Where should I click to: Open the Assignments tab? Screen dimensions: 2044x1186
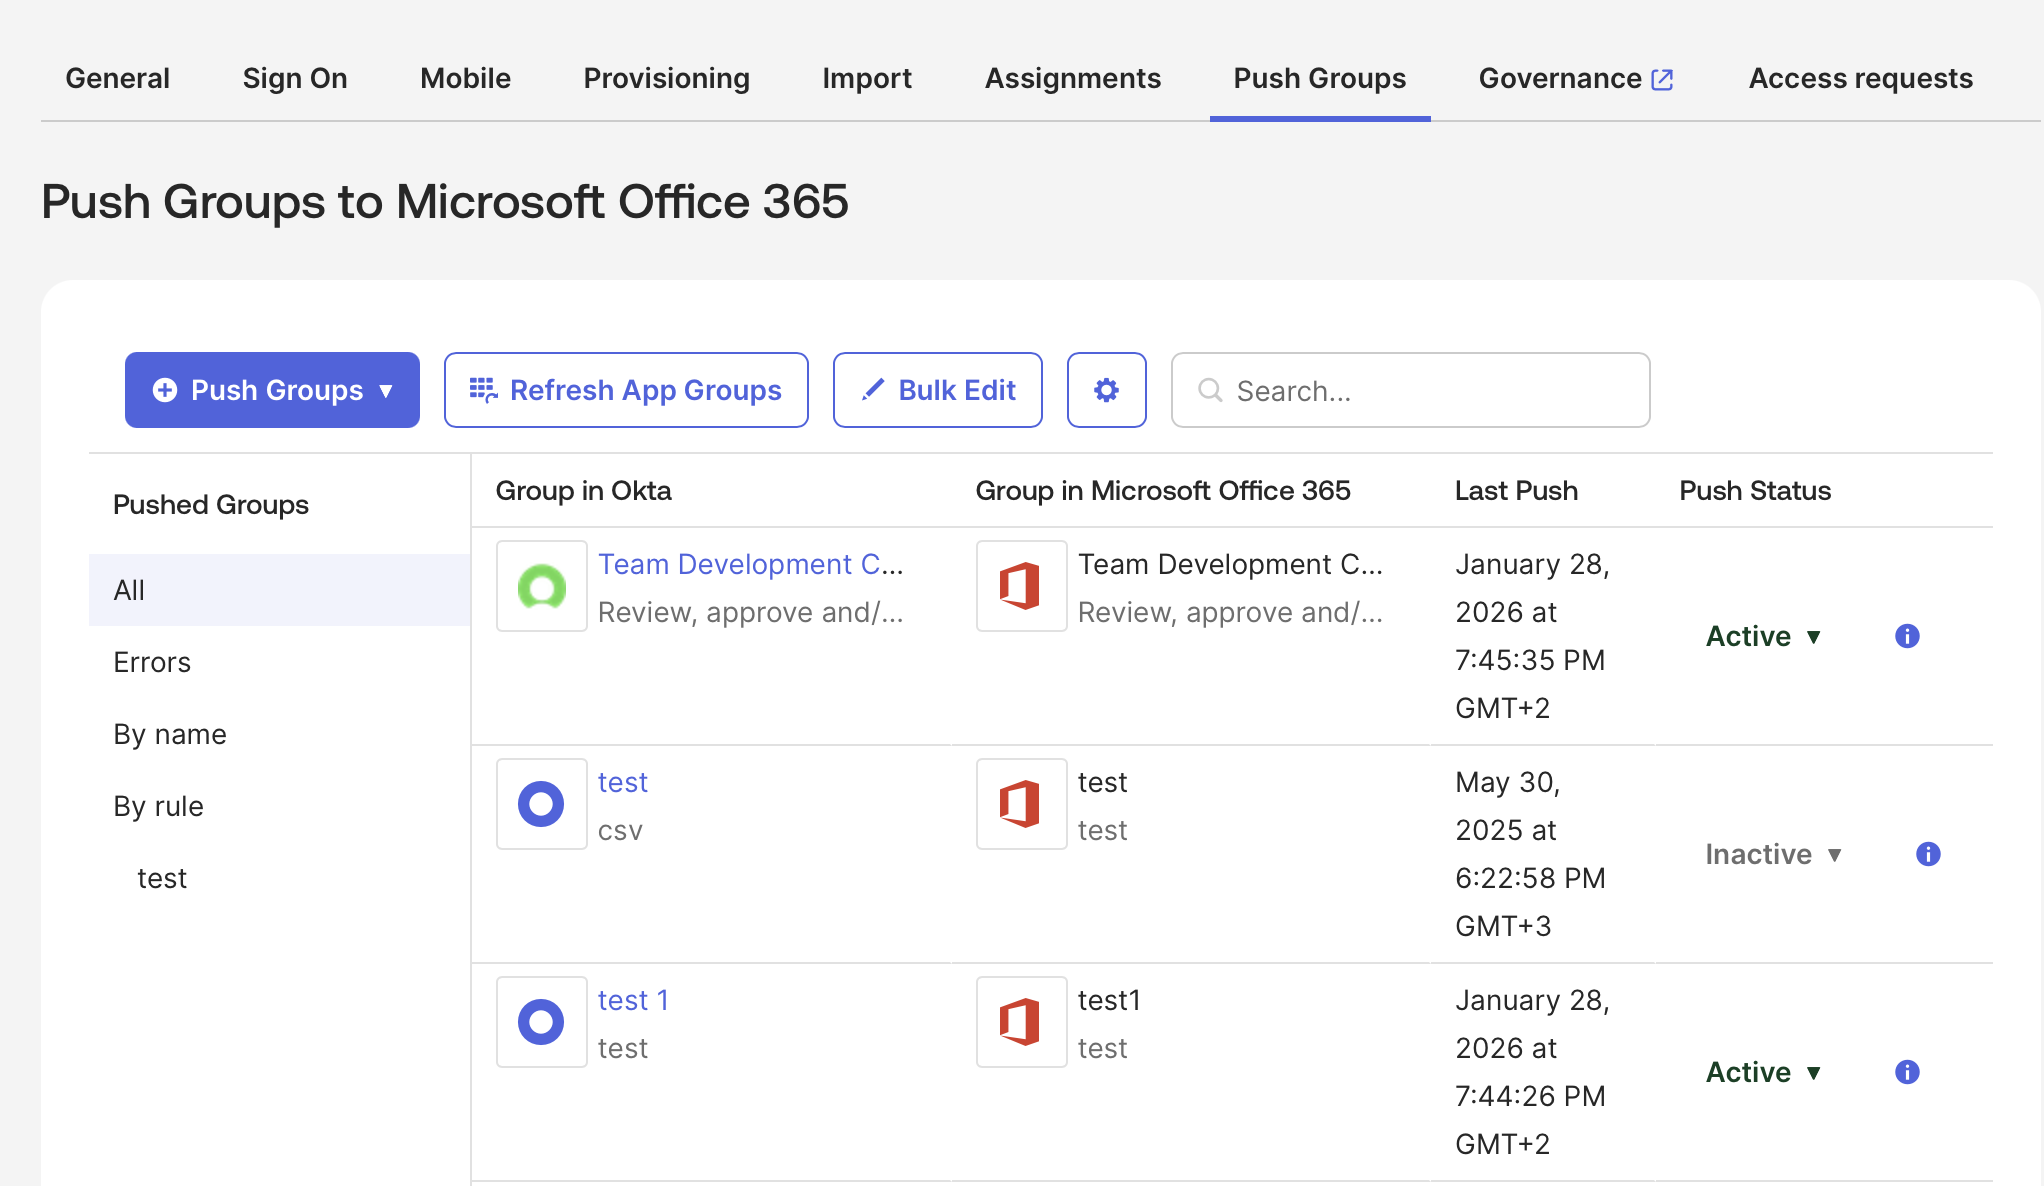1073,78
